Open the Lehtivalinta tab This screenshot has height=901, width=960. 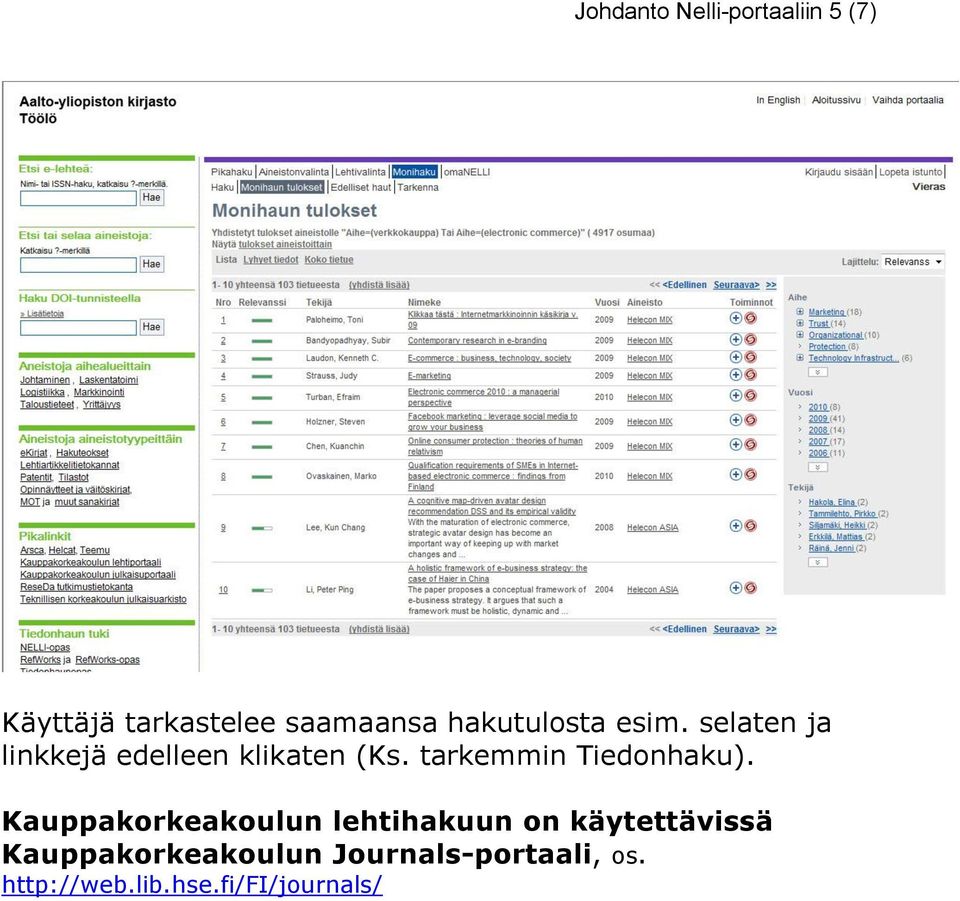pyautogui.click(x=360, y=172)
